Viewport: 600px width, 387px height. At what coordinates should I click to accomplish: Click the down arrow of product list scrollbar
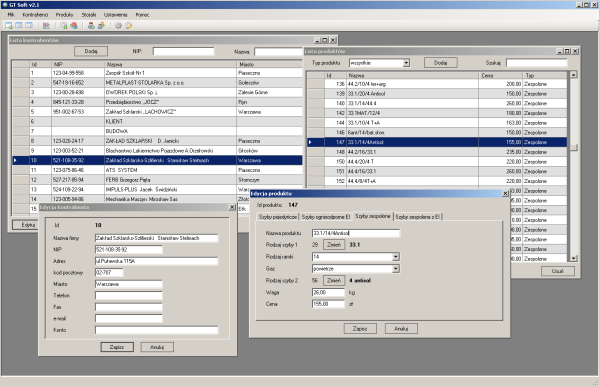[574, 259]
